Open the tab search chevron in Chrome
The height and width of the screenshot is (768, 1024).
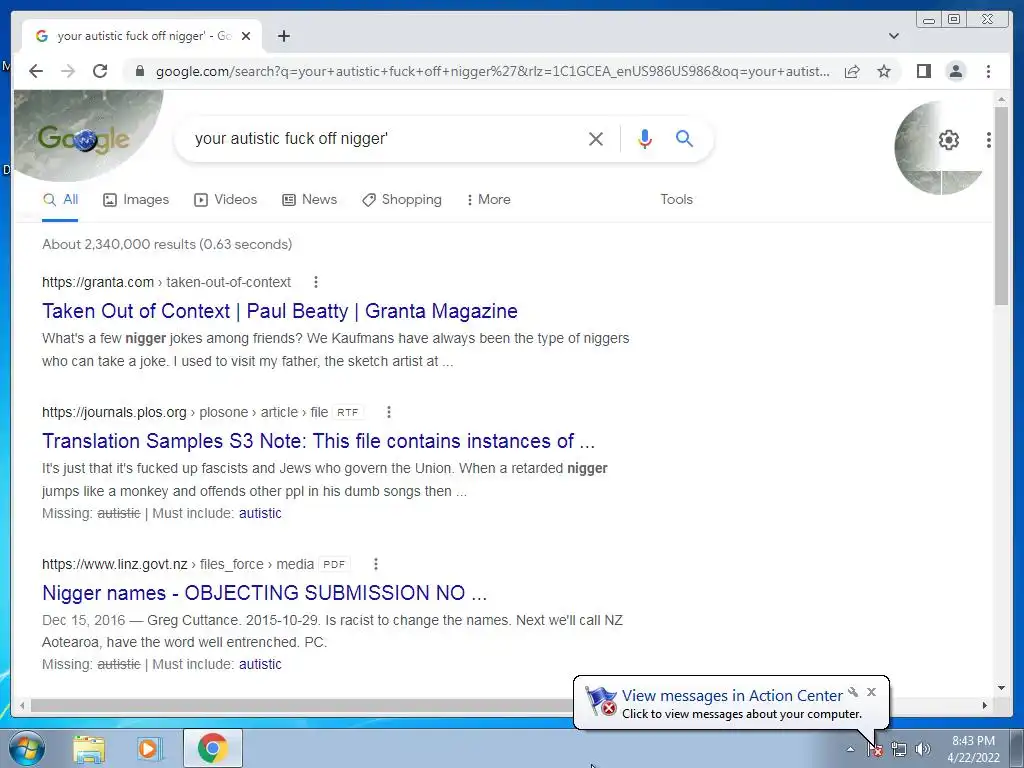tap(893, 36)
